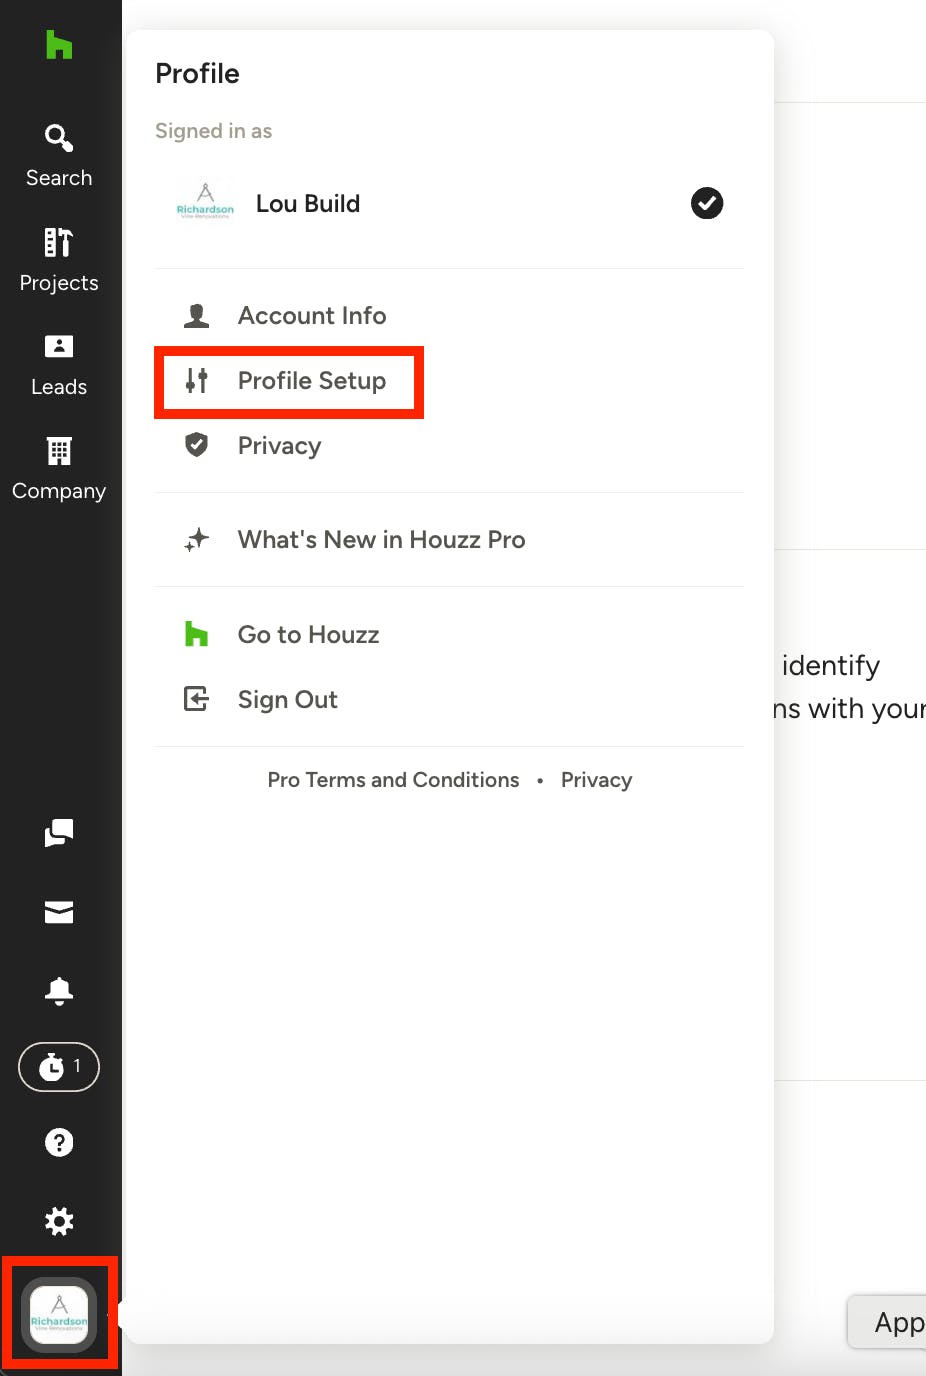Image resolution: width=926 pixels, height=1376 pixels.
Task: Click the Houzz logo in the sidebar
Action: click(59, 45)
